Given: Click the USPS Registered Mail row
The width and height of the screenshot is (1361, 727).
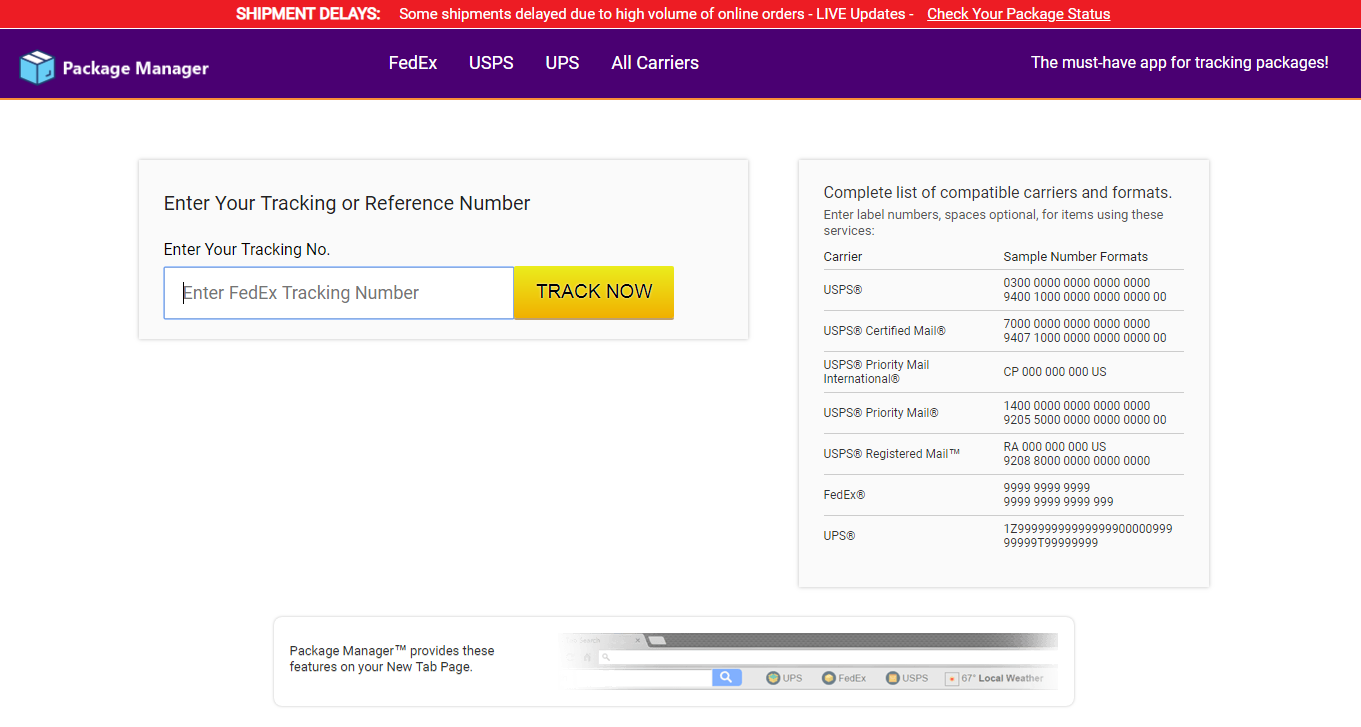Looking at the screenshot, I should 1003,454.
